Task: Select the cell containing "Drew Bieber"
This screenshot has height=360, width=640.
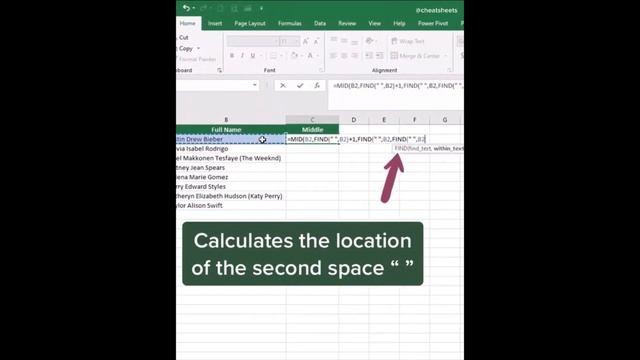Action: (x=231, y=139)
